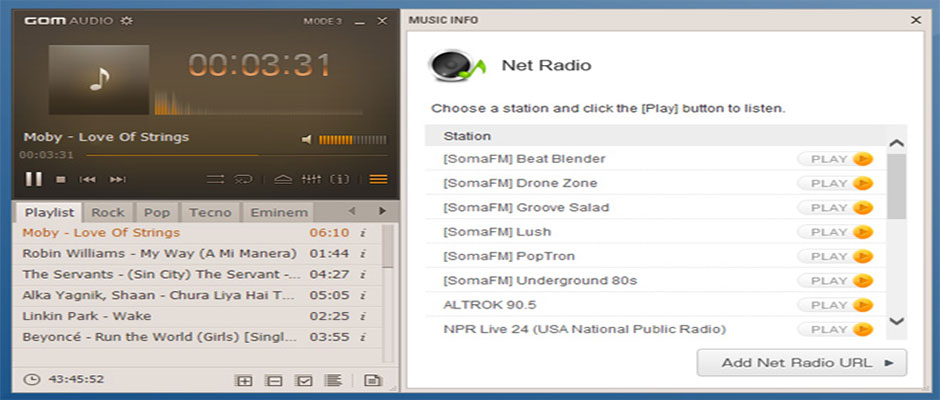
Task: Switch to the Tecno tab
Action: coord(210,212)
